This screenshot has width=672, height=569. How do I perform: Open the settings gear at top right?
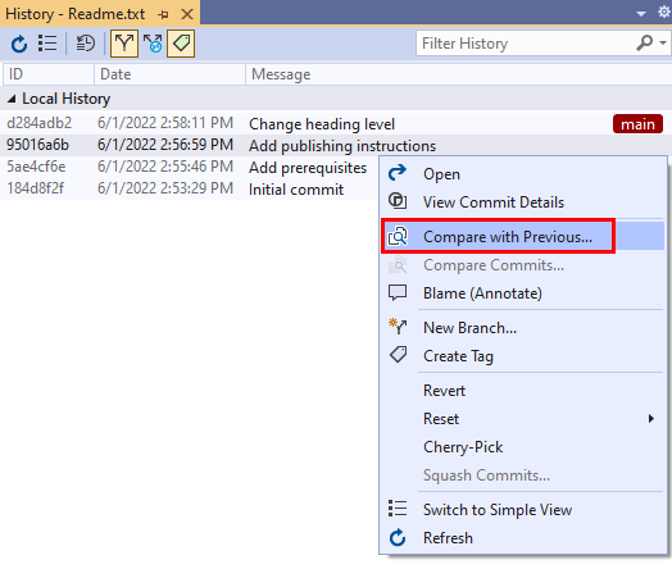[x=663, y=12]
